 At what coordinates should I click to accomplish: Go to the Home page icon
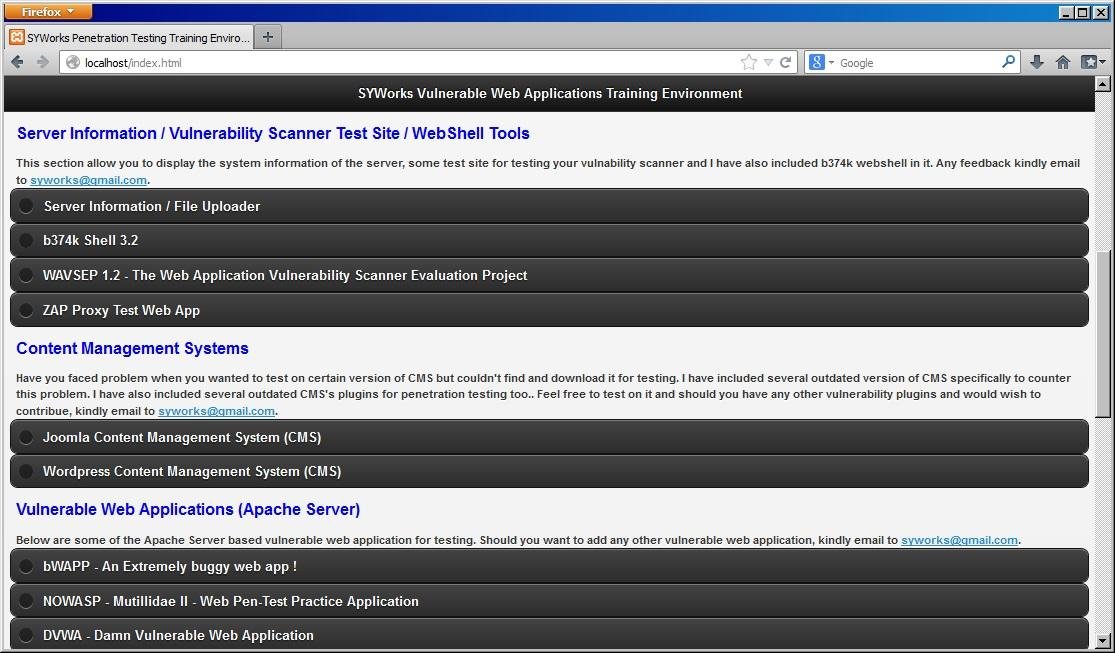pyautogui.click(x=1063, y=63)
